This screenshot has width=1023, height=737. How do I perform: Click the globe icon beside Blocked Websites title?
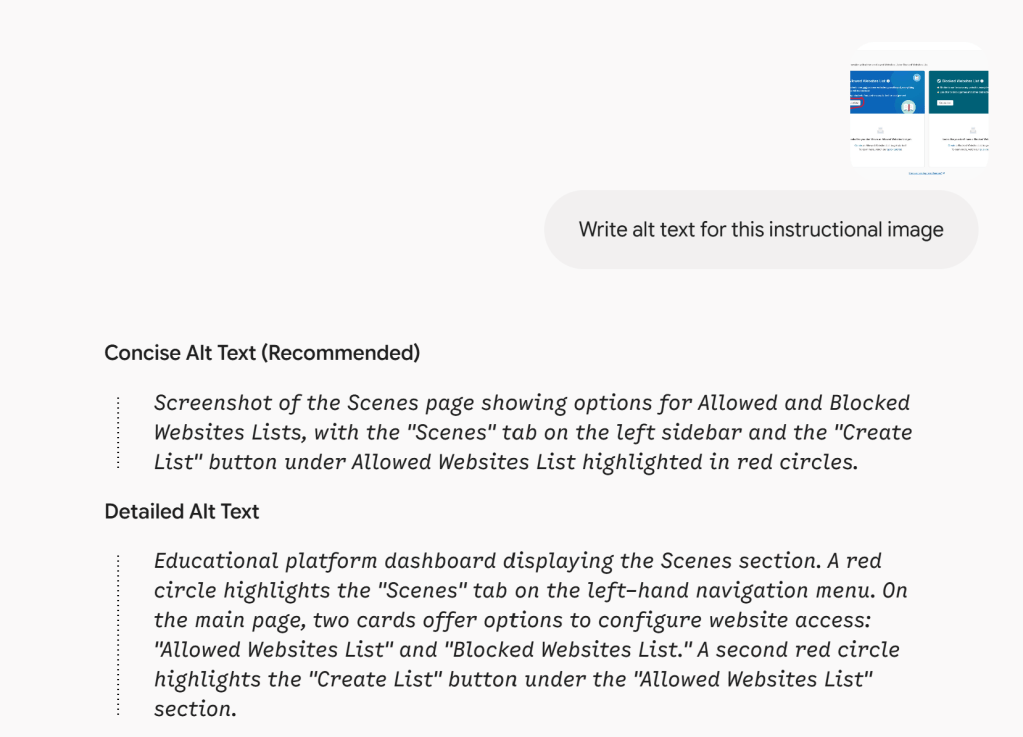coord(939,81)
